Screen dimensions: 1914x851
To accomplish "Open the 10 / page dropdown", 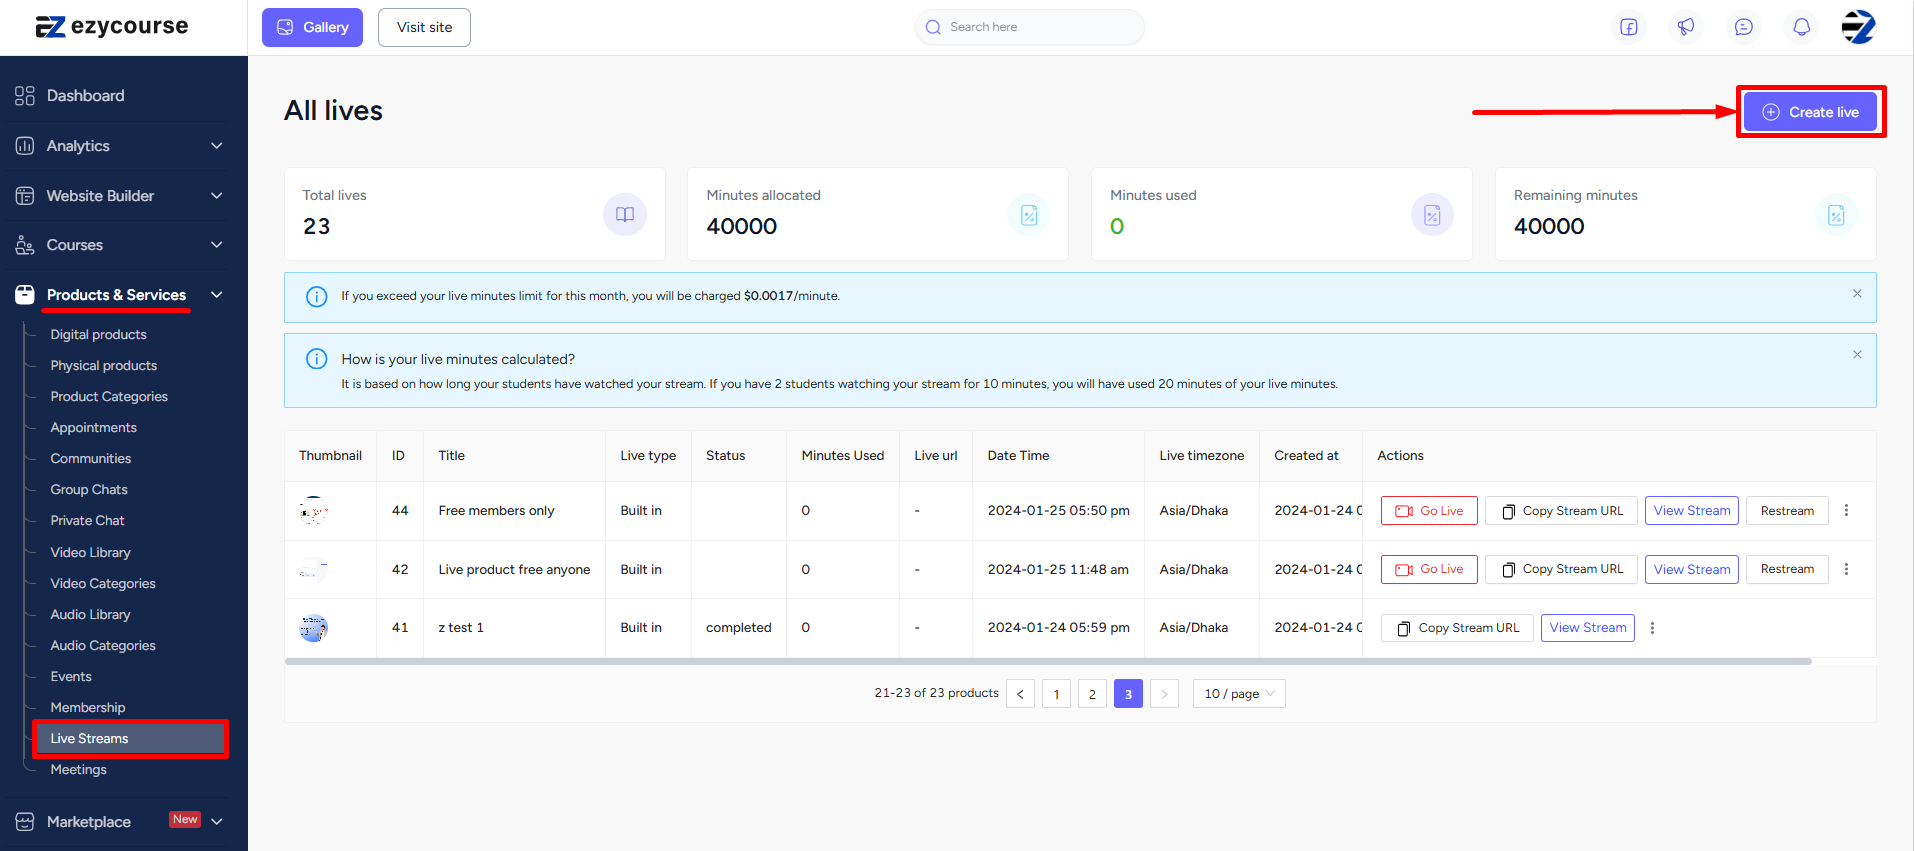I will click(1239, 694).
